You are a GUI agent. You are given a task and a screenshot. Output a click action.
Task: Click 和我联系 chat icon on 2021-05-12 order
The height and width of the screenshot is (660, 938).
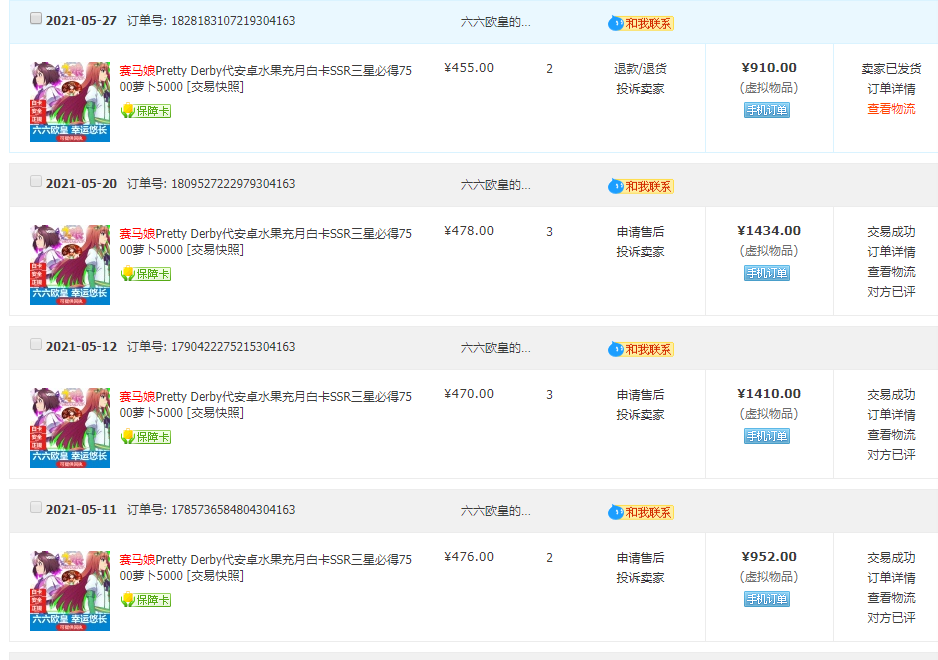point(641,349)
